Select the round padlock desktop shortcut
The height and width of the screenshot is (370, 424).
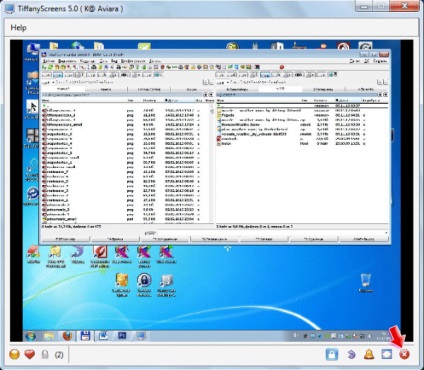coord(144,285)
